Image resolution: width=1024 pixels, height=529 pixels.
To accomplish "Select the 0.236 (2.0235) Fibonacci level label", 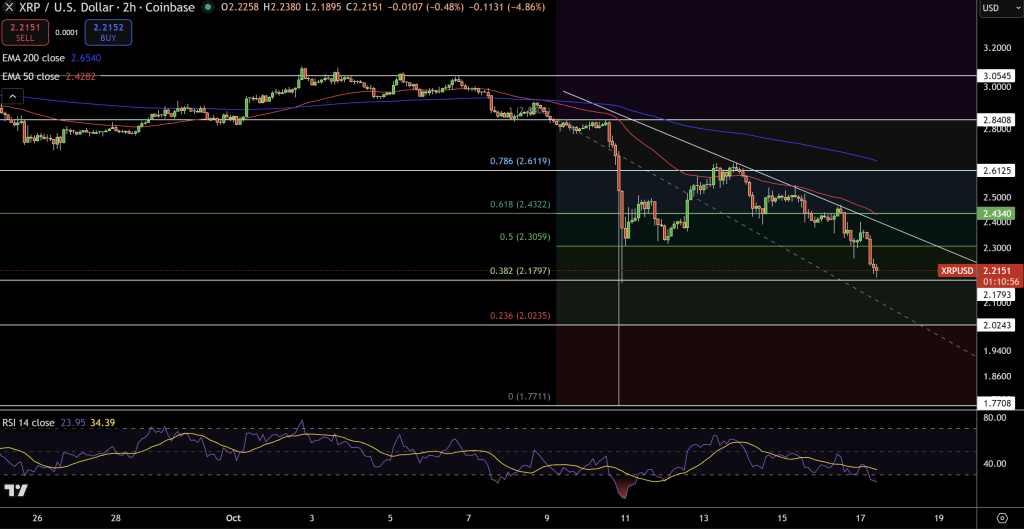I will point(520,315).
